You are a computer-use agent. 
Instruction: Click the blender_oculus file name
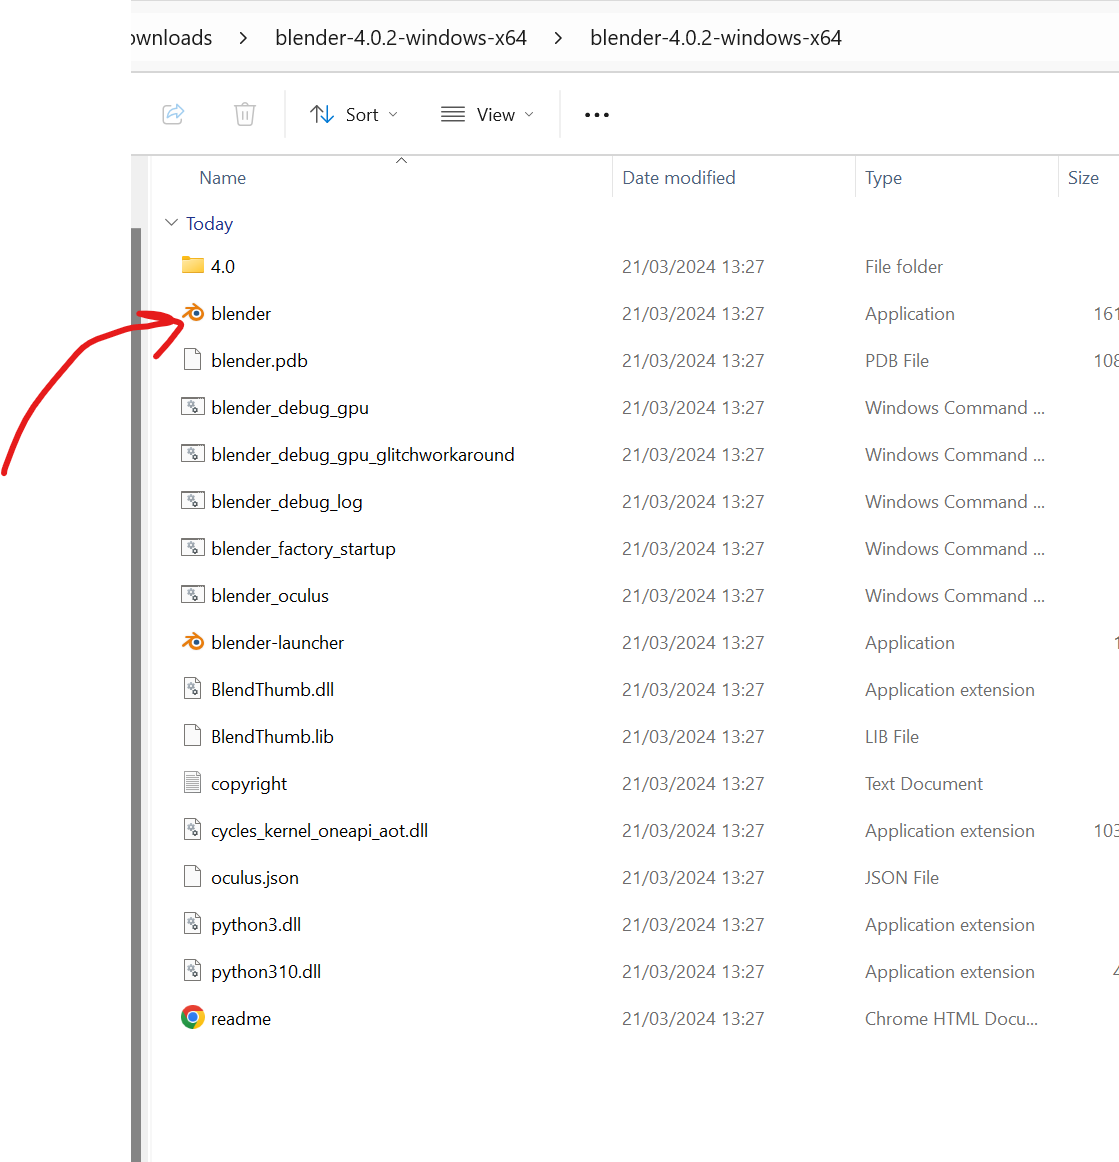coord(270,596)
